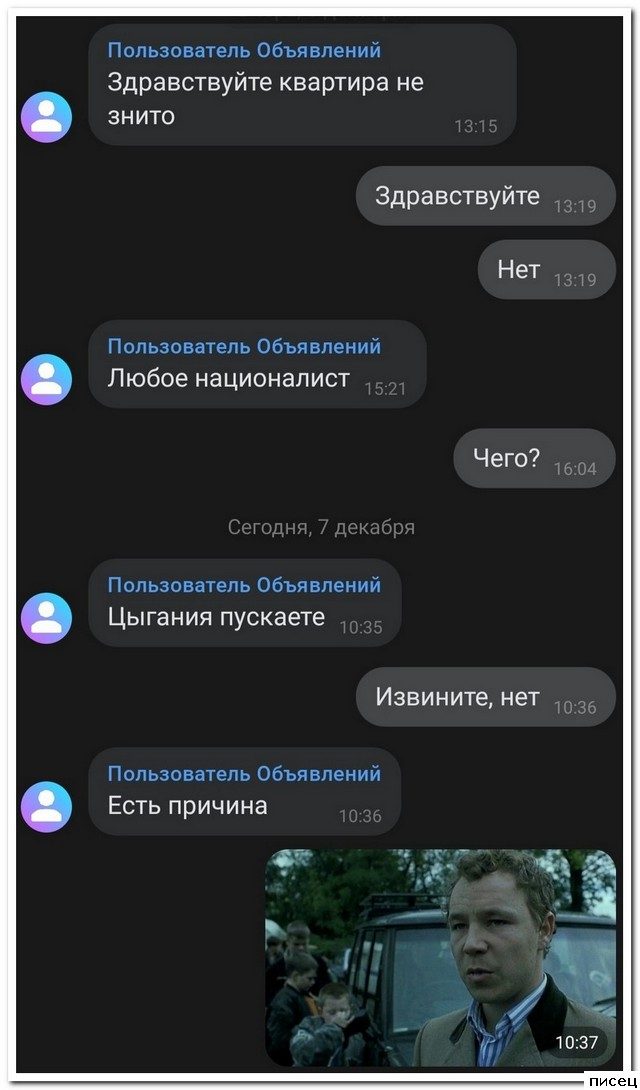
Task: Click the 'писец' watermark label
Action: coord(613,1081)
